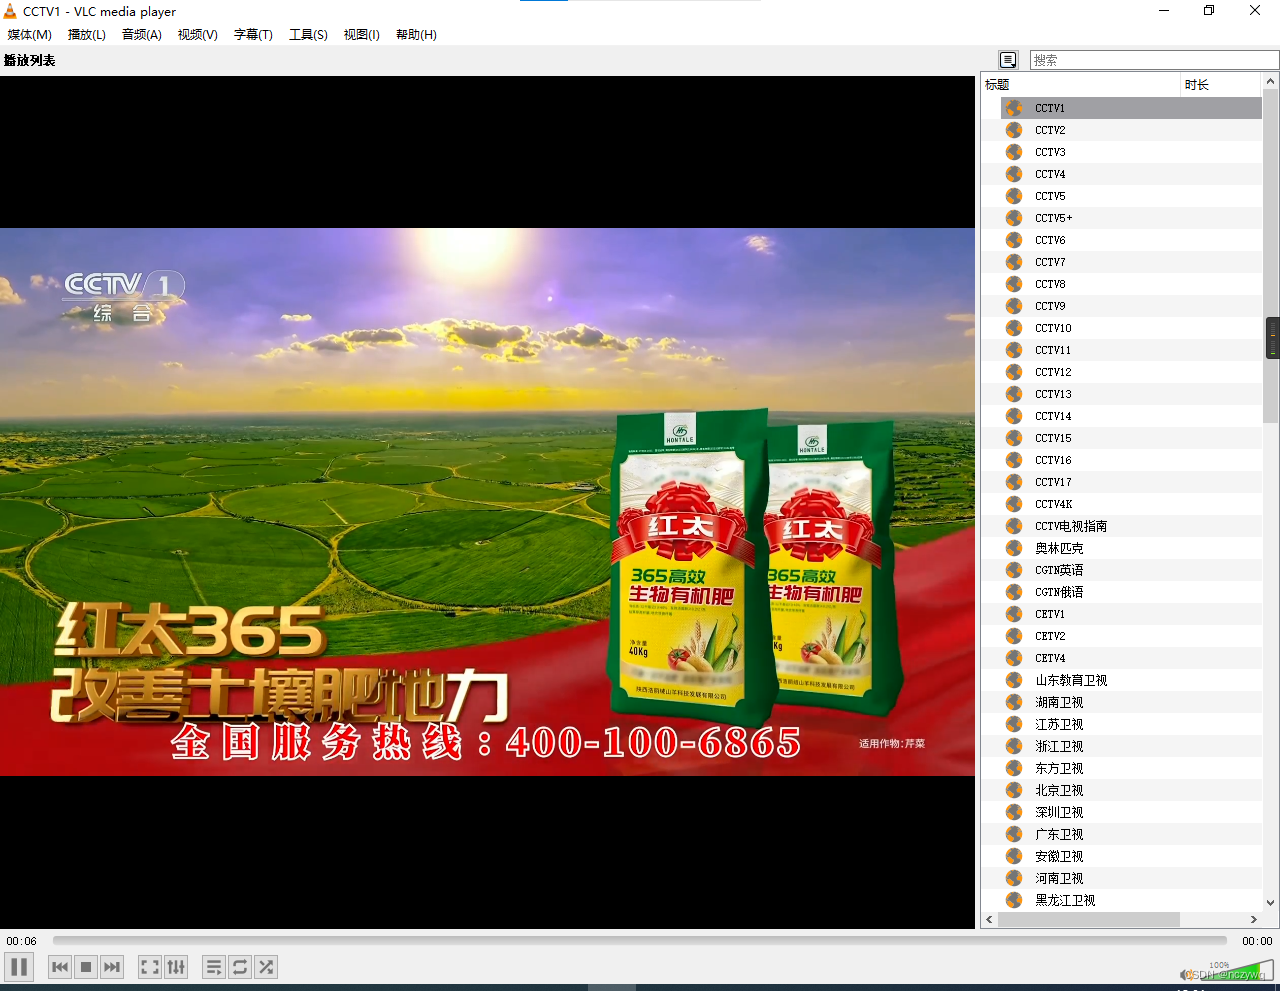Click the globe icon next to CCTV17
This screenshot has width=1280, height=991.
coord(1014,482)
